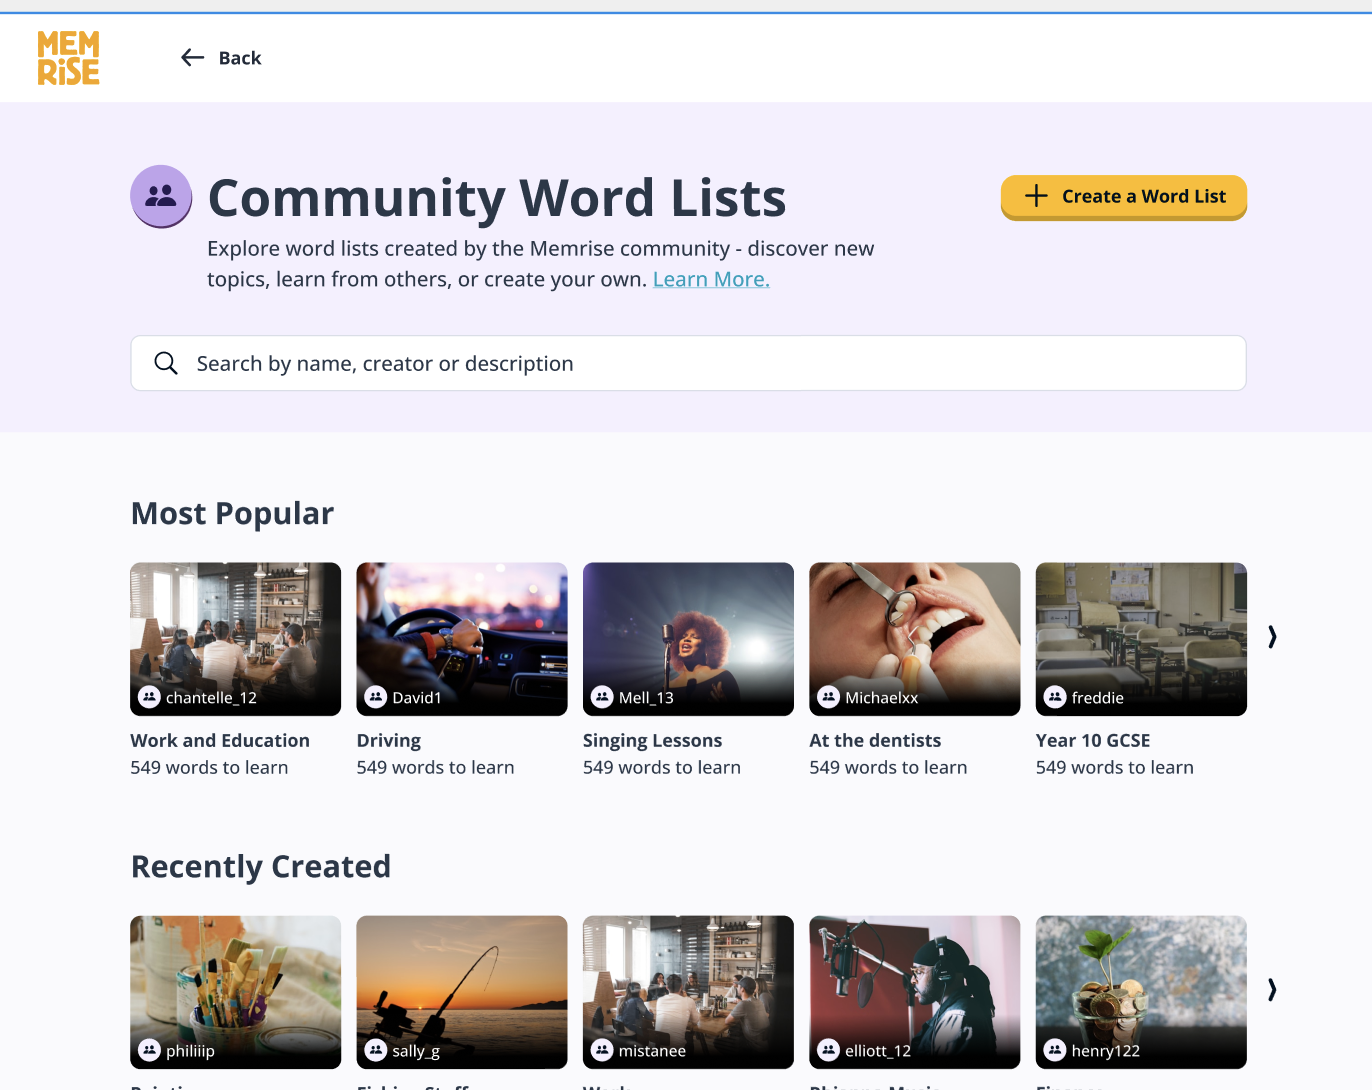Click 549 words under Driving
Viewport: 1372px width, 1090px height.
tap(436, 767)
